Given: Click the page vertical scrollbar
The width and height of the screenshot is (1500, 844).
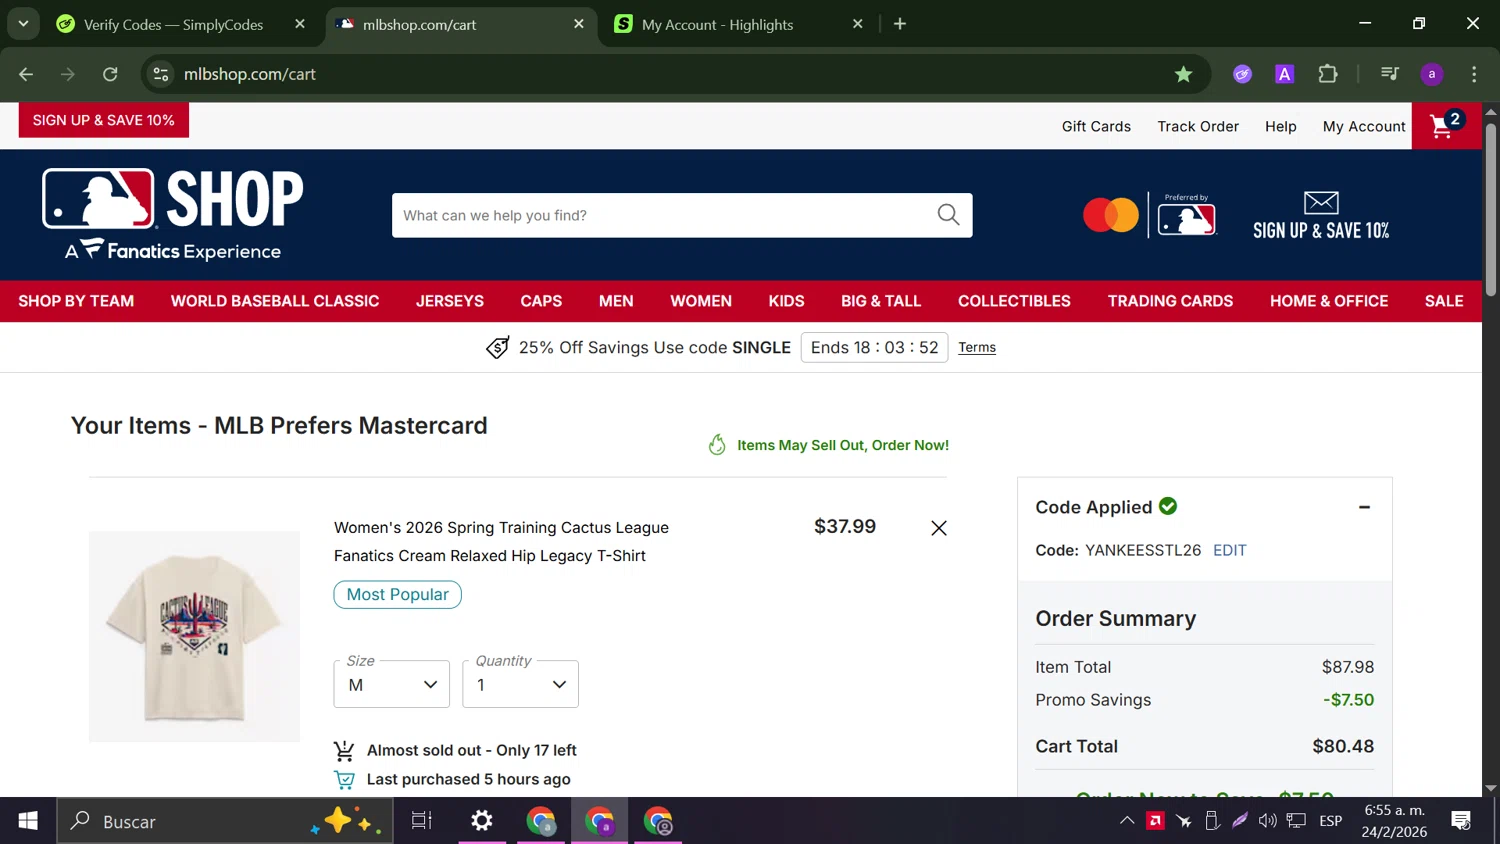Looking at the screenshot, I should [1490, 210].
